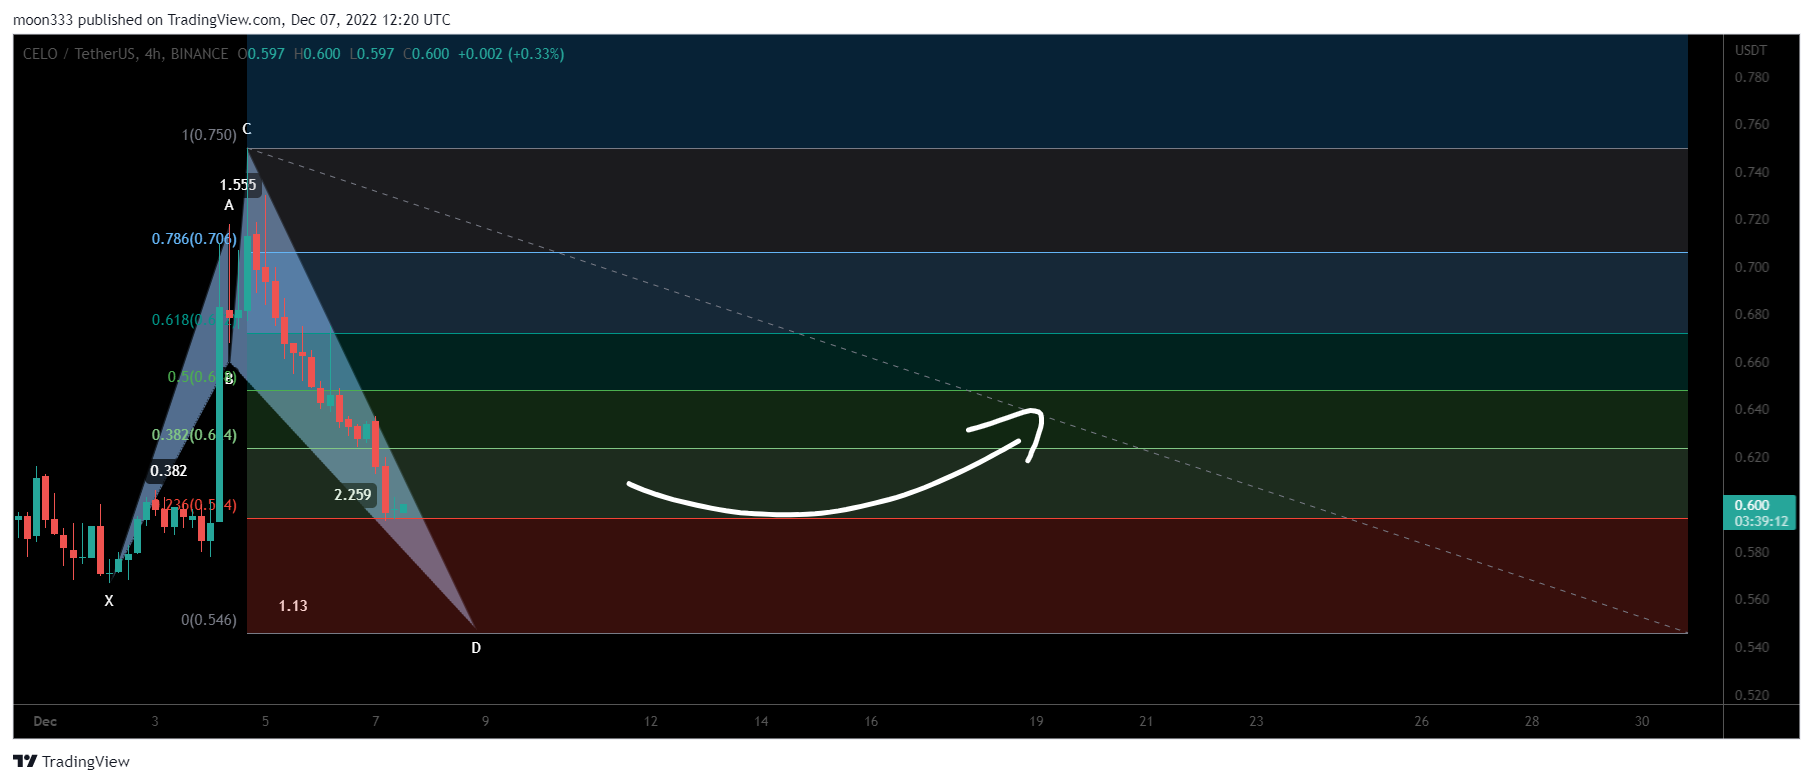This screenshot has height=783, width=1813.
Task: Click the 0.740 price axis value
Action: point(1752,172)
